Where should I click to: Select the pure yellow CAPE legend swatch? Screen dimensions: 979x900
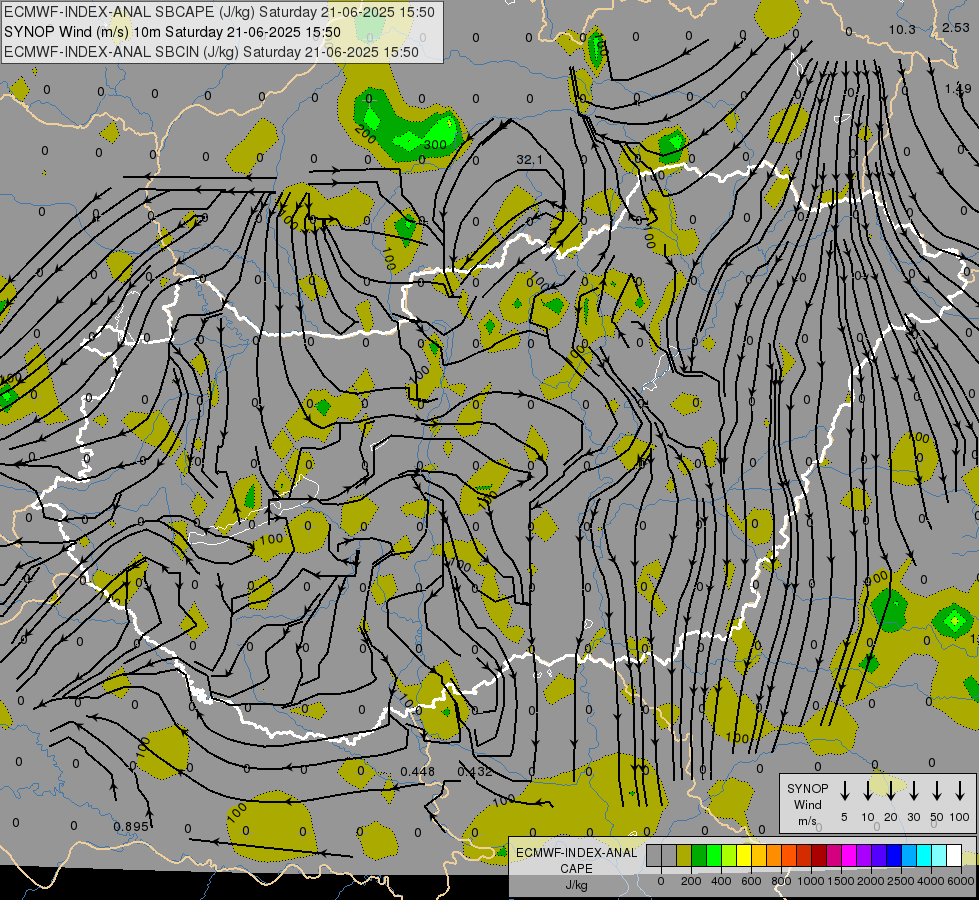click(744, 855)
